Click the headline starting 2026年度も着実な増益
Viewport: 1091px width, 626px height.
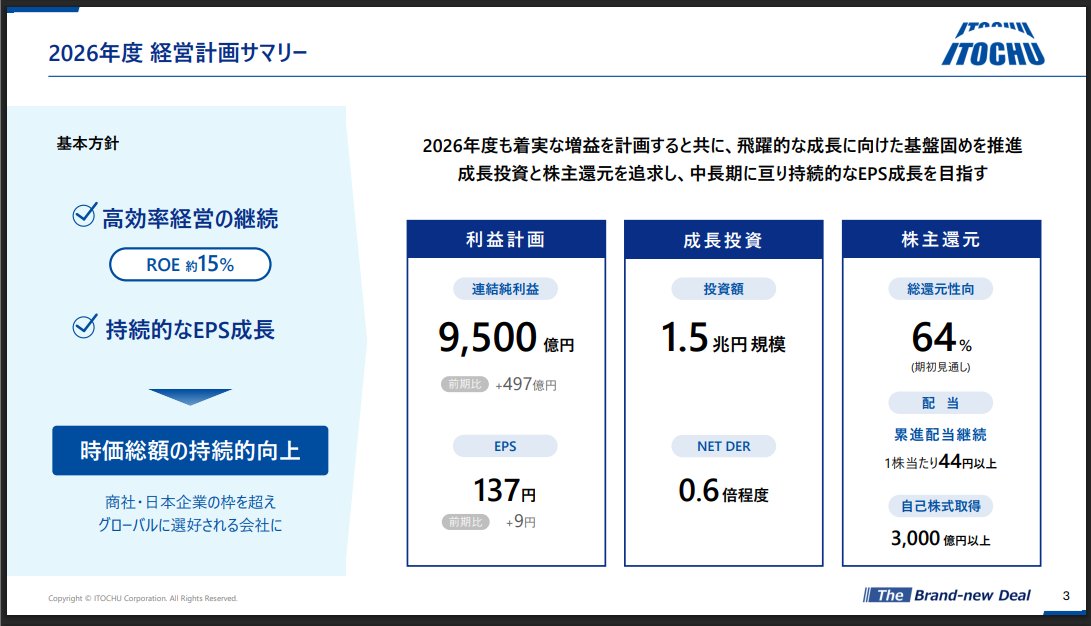[722, 145]
